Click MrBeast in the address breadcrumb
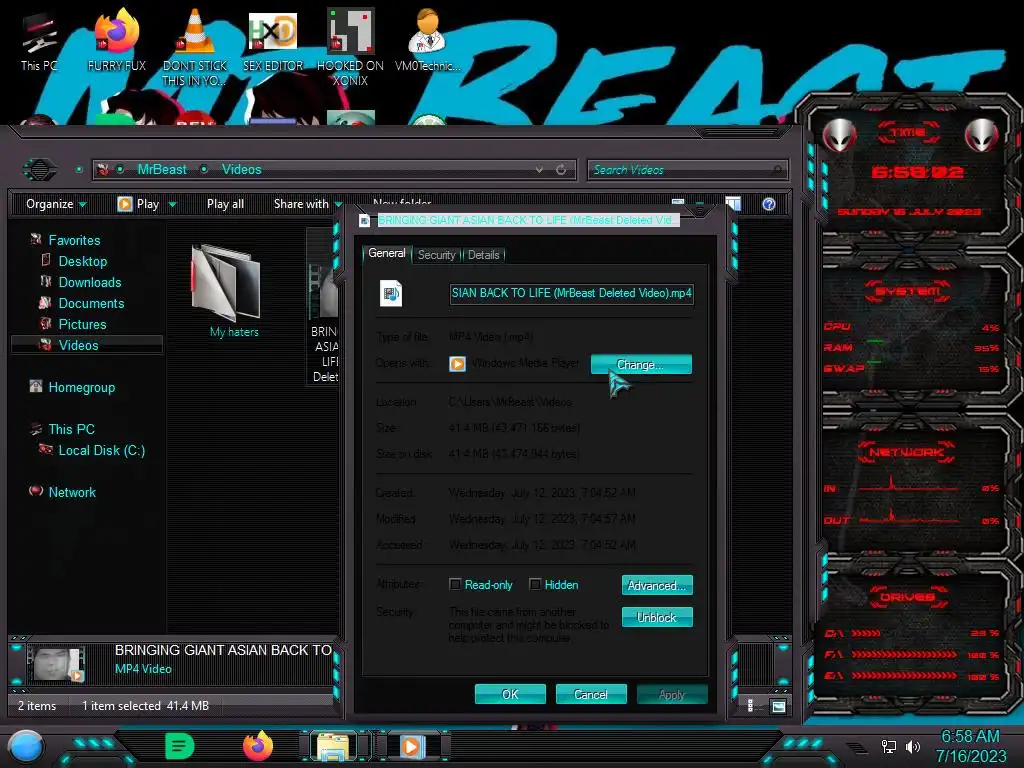The image size is (1024, 768). (162, 170)
